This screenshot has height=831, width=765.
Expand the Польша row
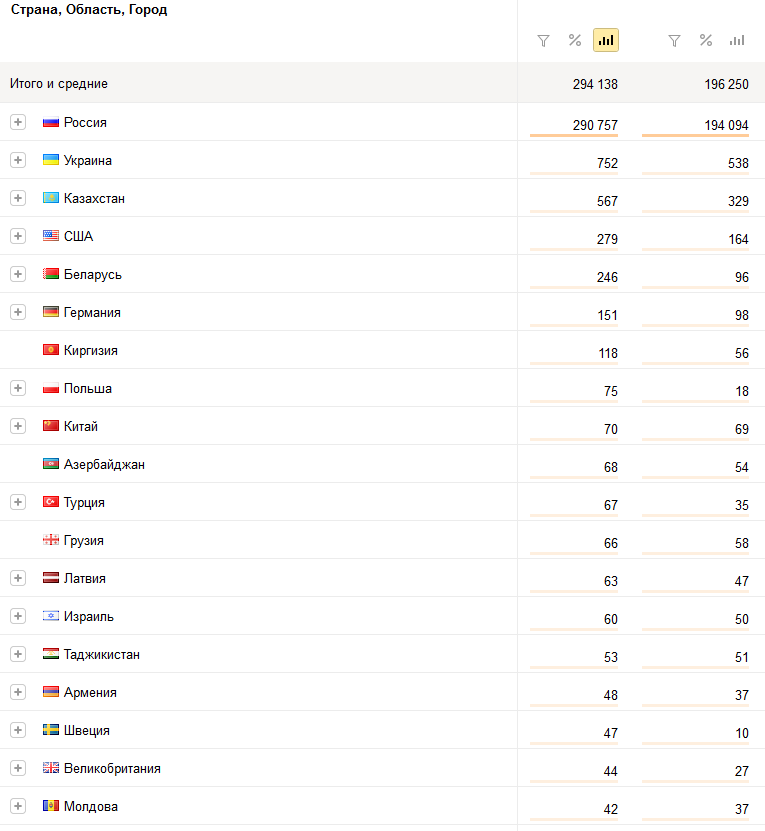click(x=18, y=388)
